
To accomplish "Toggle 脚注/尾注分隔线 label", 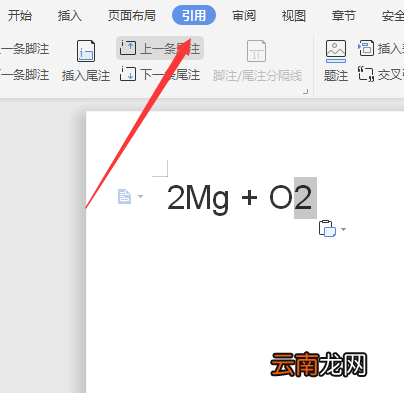I will (258, 76).
